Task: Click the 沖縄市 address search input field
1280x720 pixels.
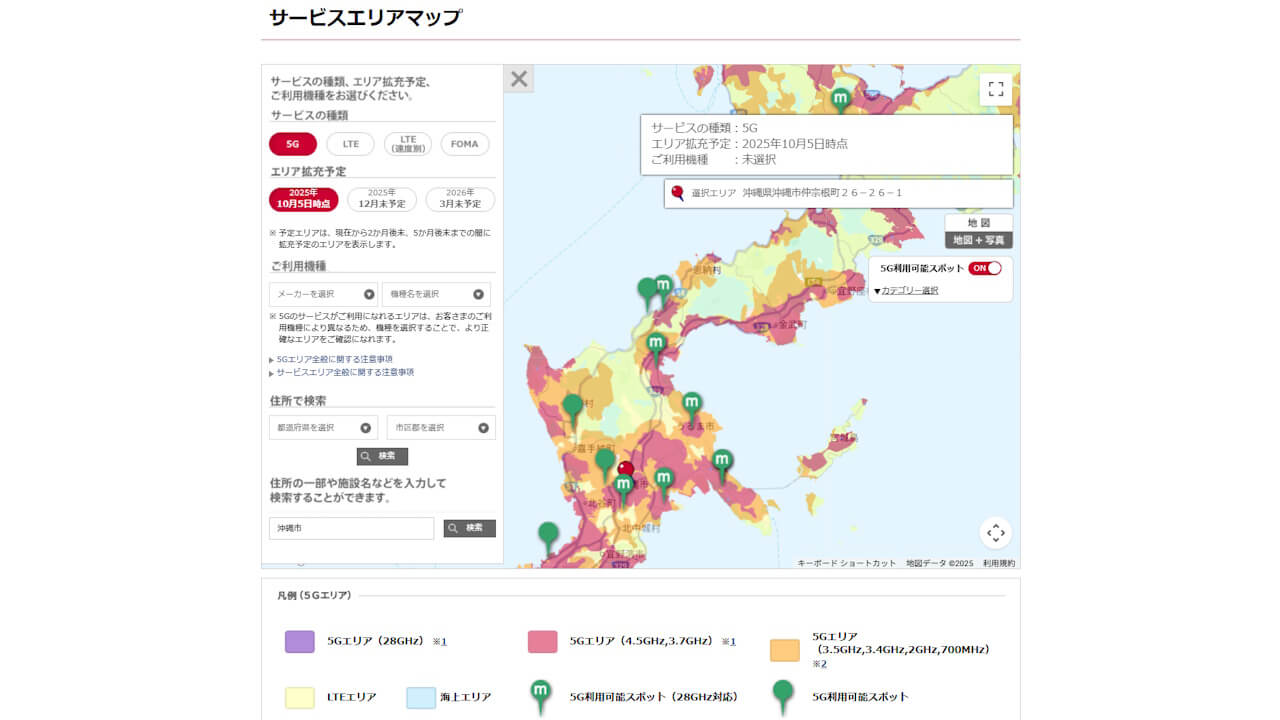Action: click(x=352, y=528)
